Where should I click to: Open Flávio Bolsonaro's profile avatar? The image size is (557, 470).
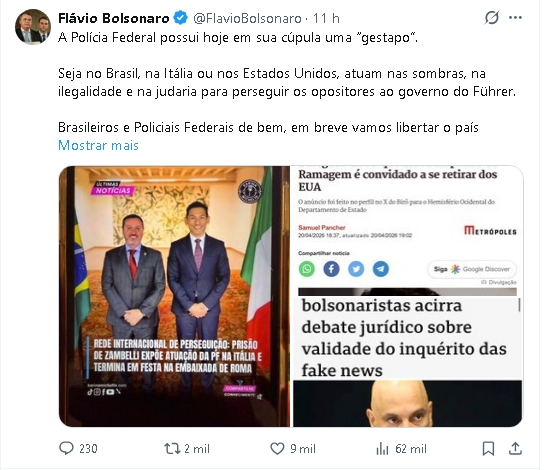33,27
